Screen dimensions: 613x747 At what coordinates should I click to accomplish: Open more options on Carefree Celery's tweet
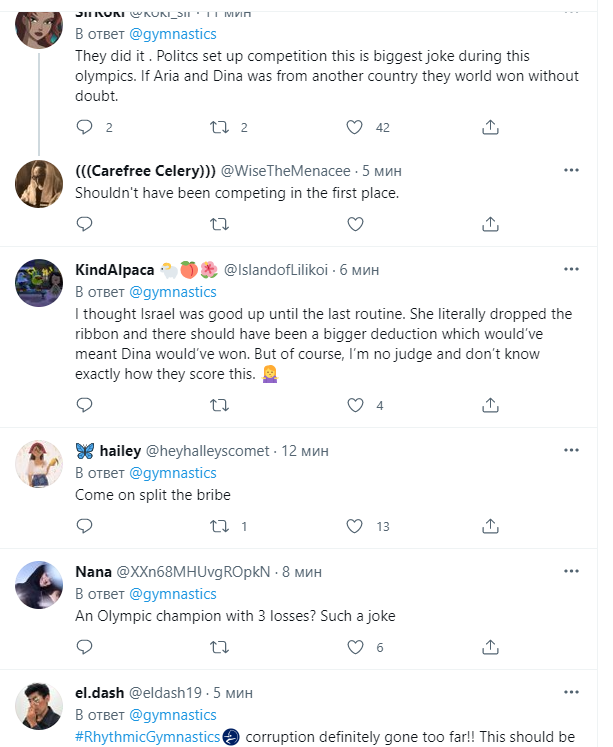pos(571,170)
